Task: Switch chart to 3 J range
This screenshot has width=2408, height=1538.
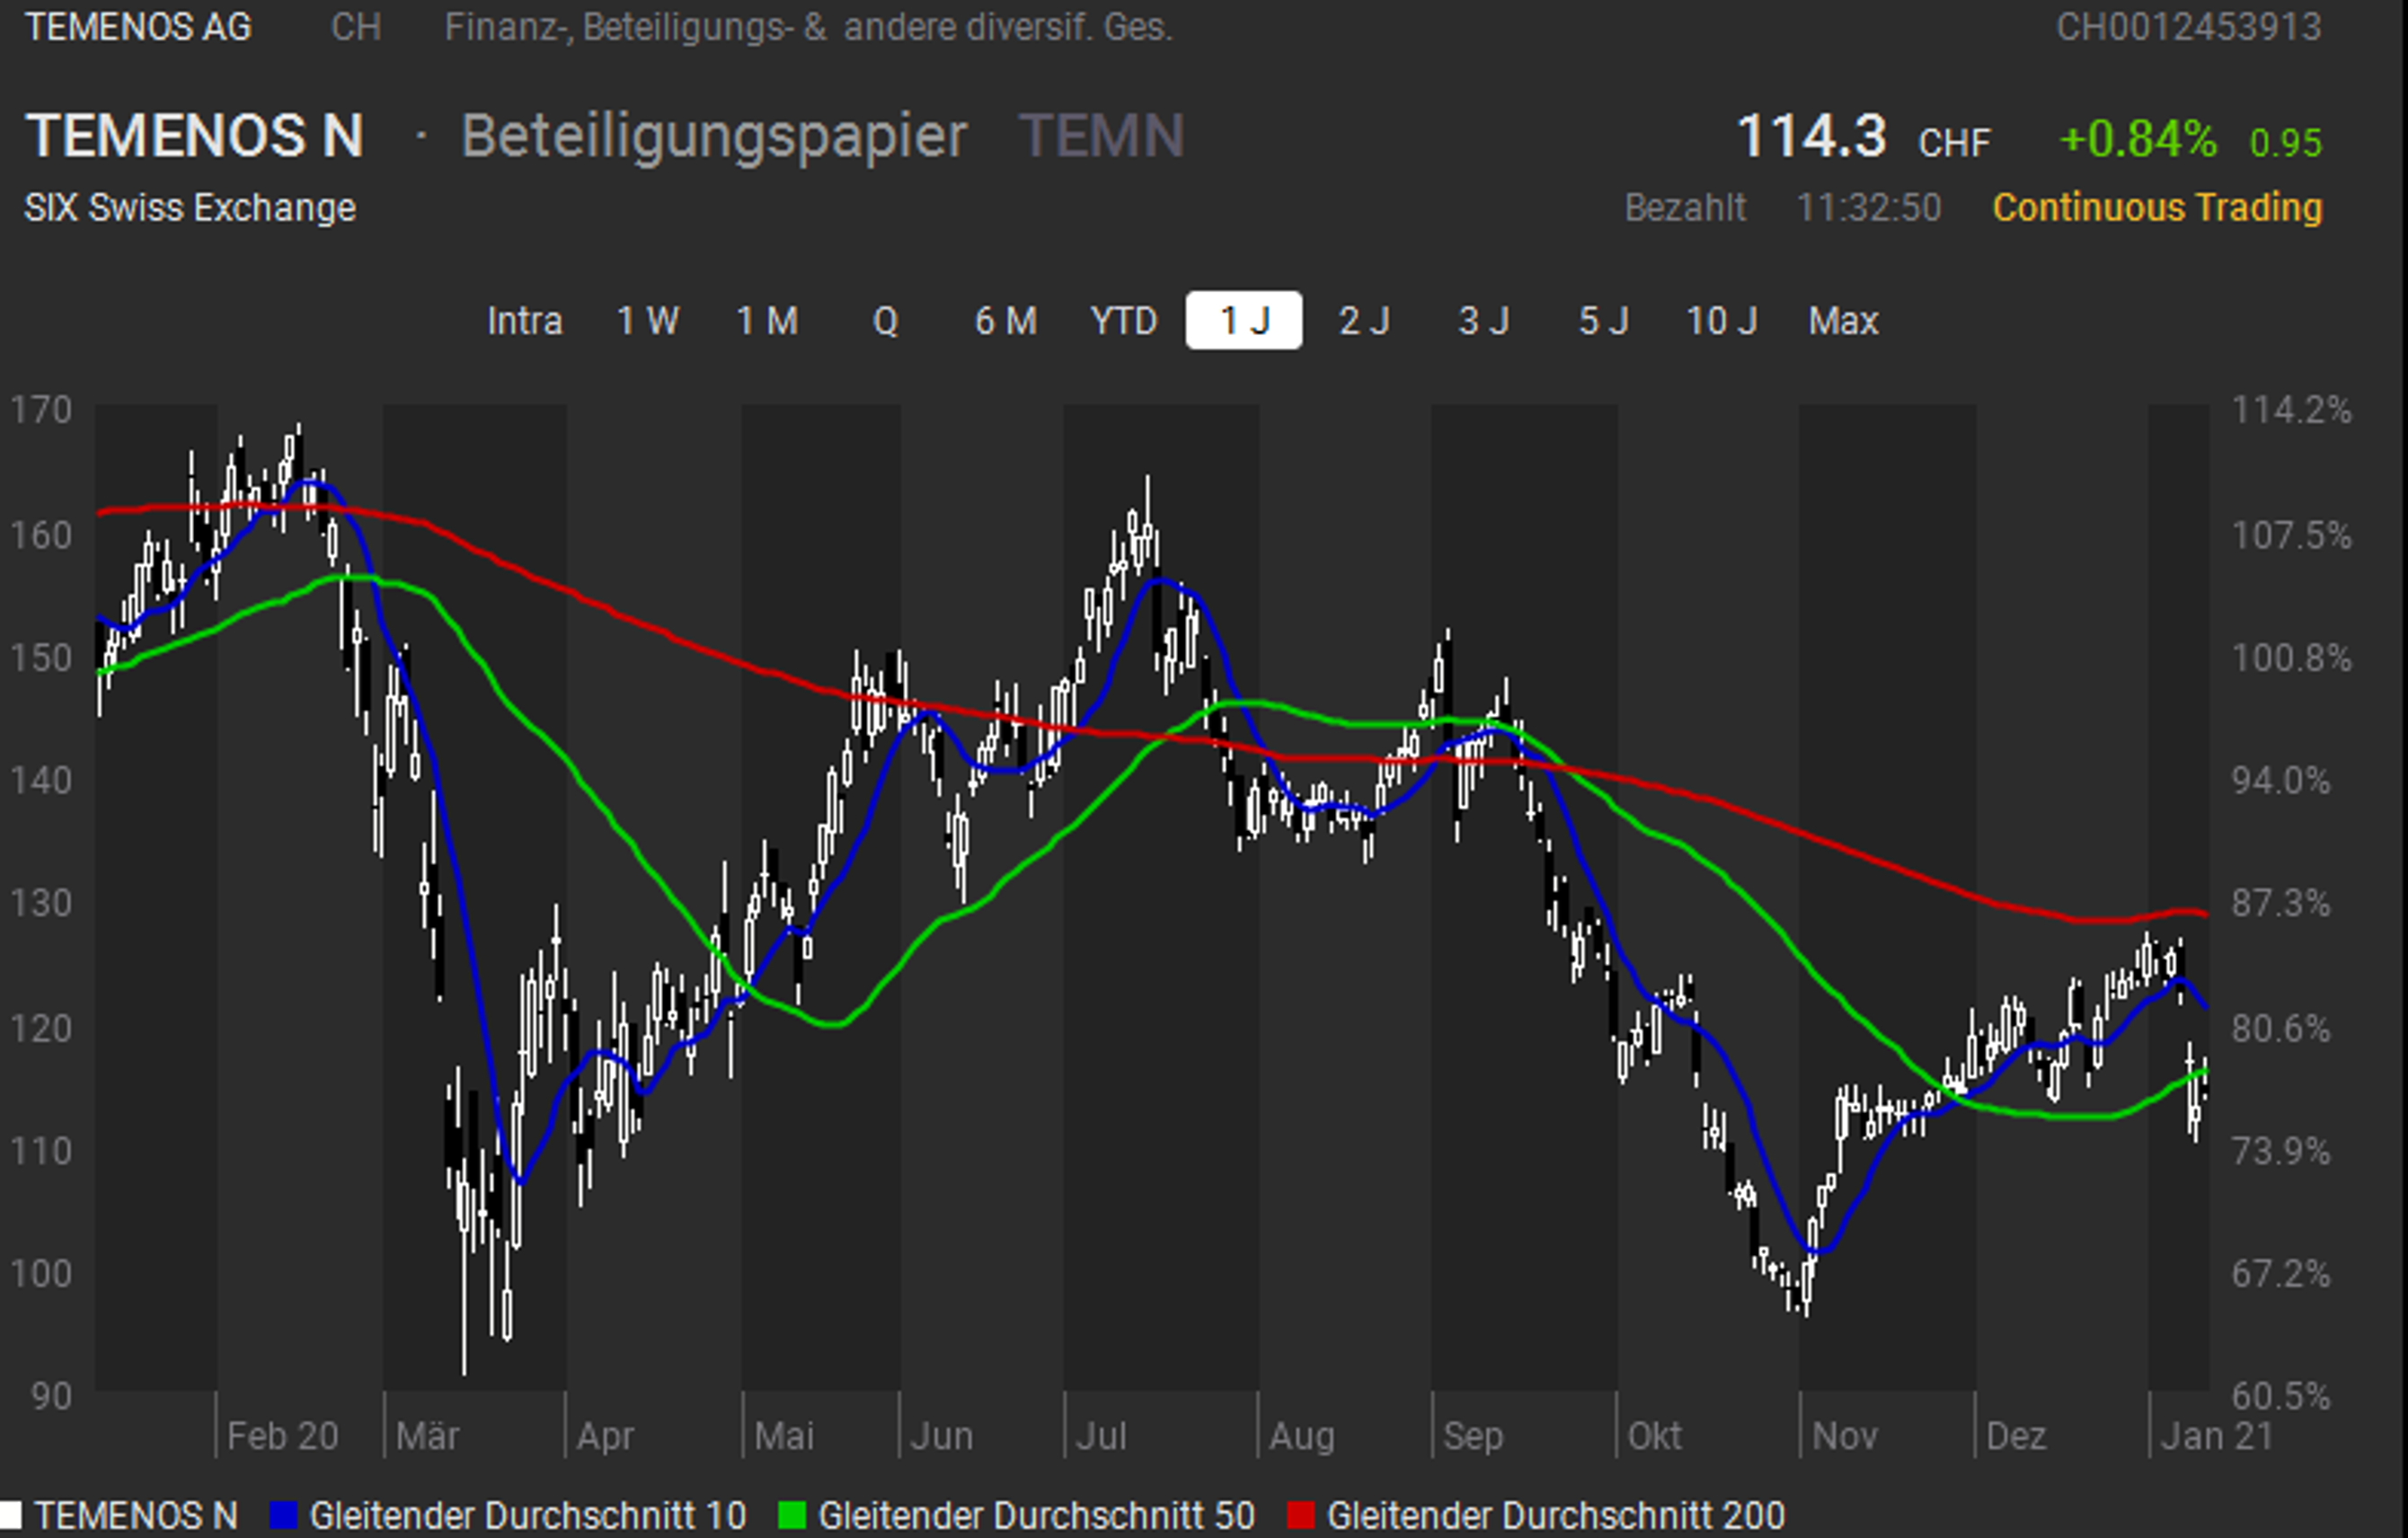Action: pyautogui.click(x=1483, y=321)
